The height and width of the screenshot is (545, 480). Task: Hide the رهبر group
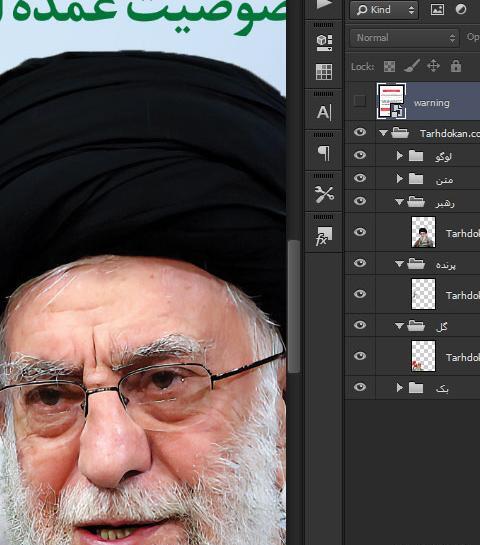360,201
